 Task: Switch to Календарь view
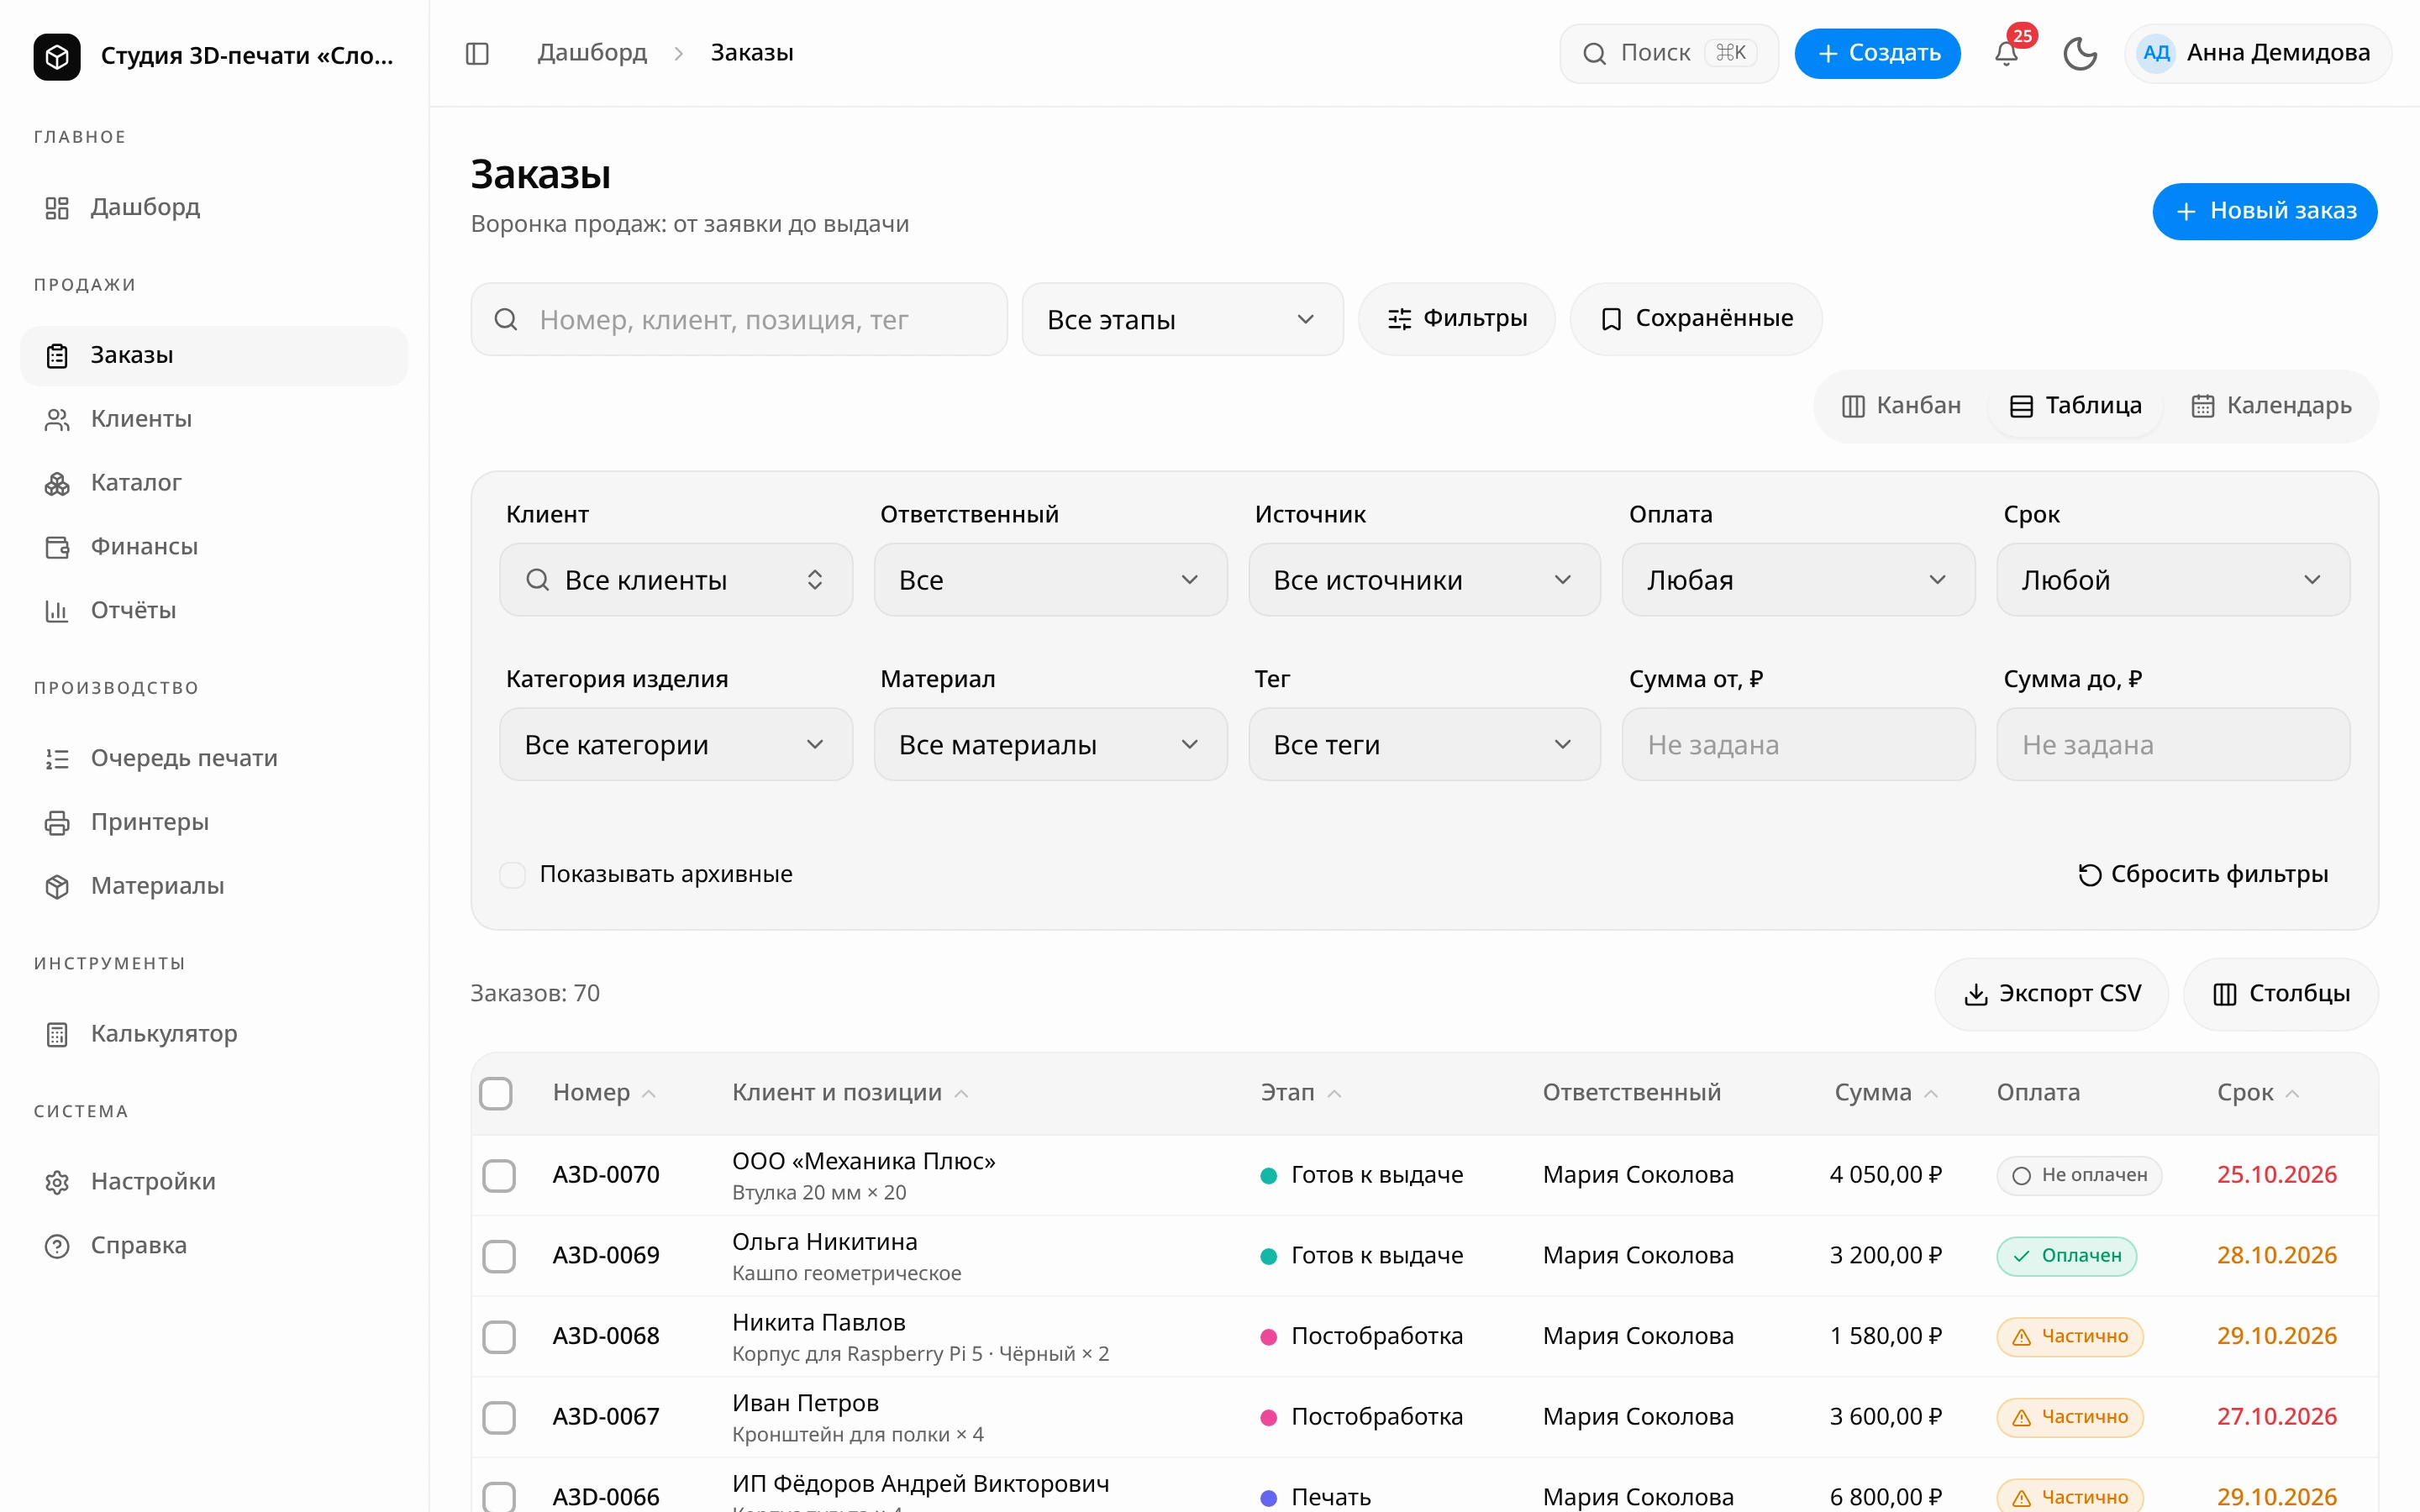point(2271,406)
